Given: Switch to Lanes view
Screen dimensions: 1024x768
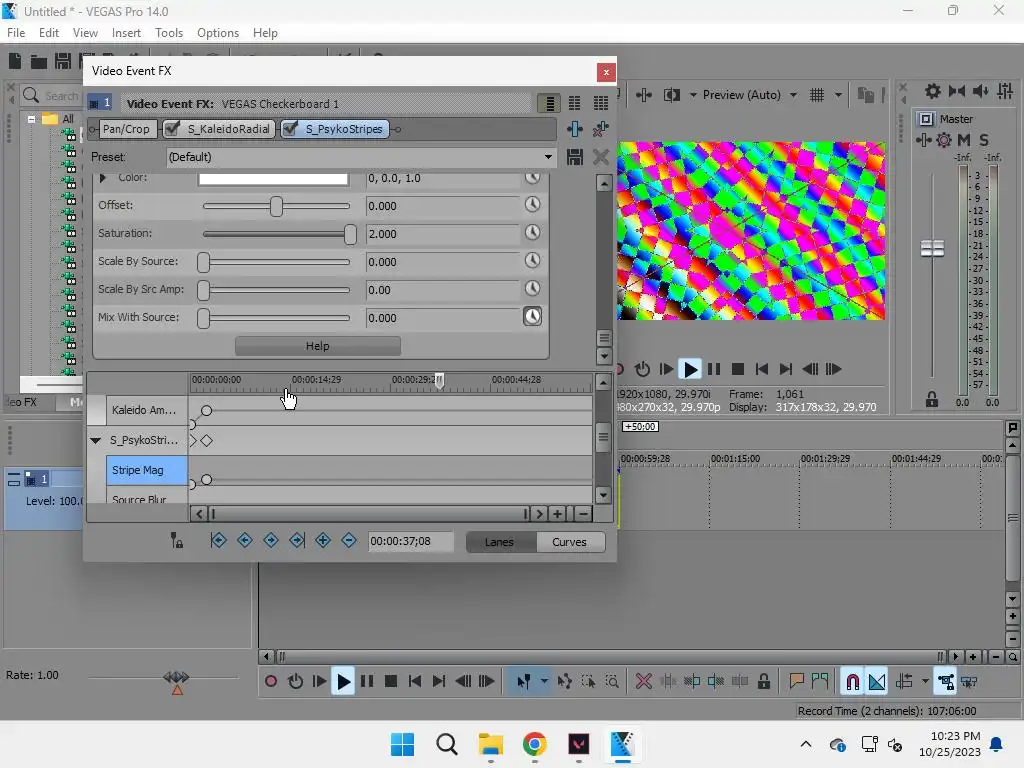Looking at the screenshot, I should [x=500, y=542].
